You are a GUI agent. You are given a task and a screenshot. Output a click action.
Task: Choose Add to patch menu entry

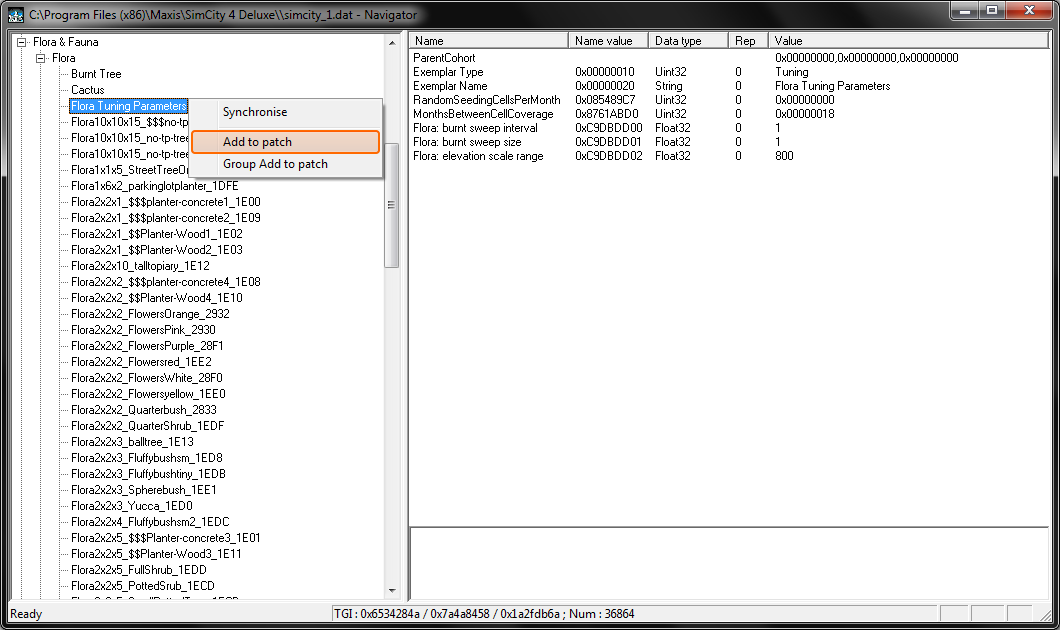285,142
